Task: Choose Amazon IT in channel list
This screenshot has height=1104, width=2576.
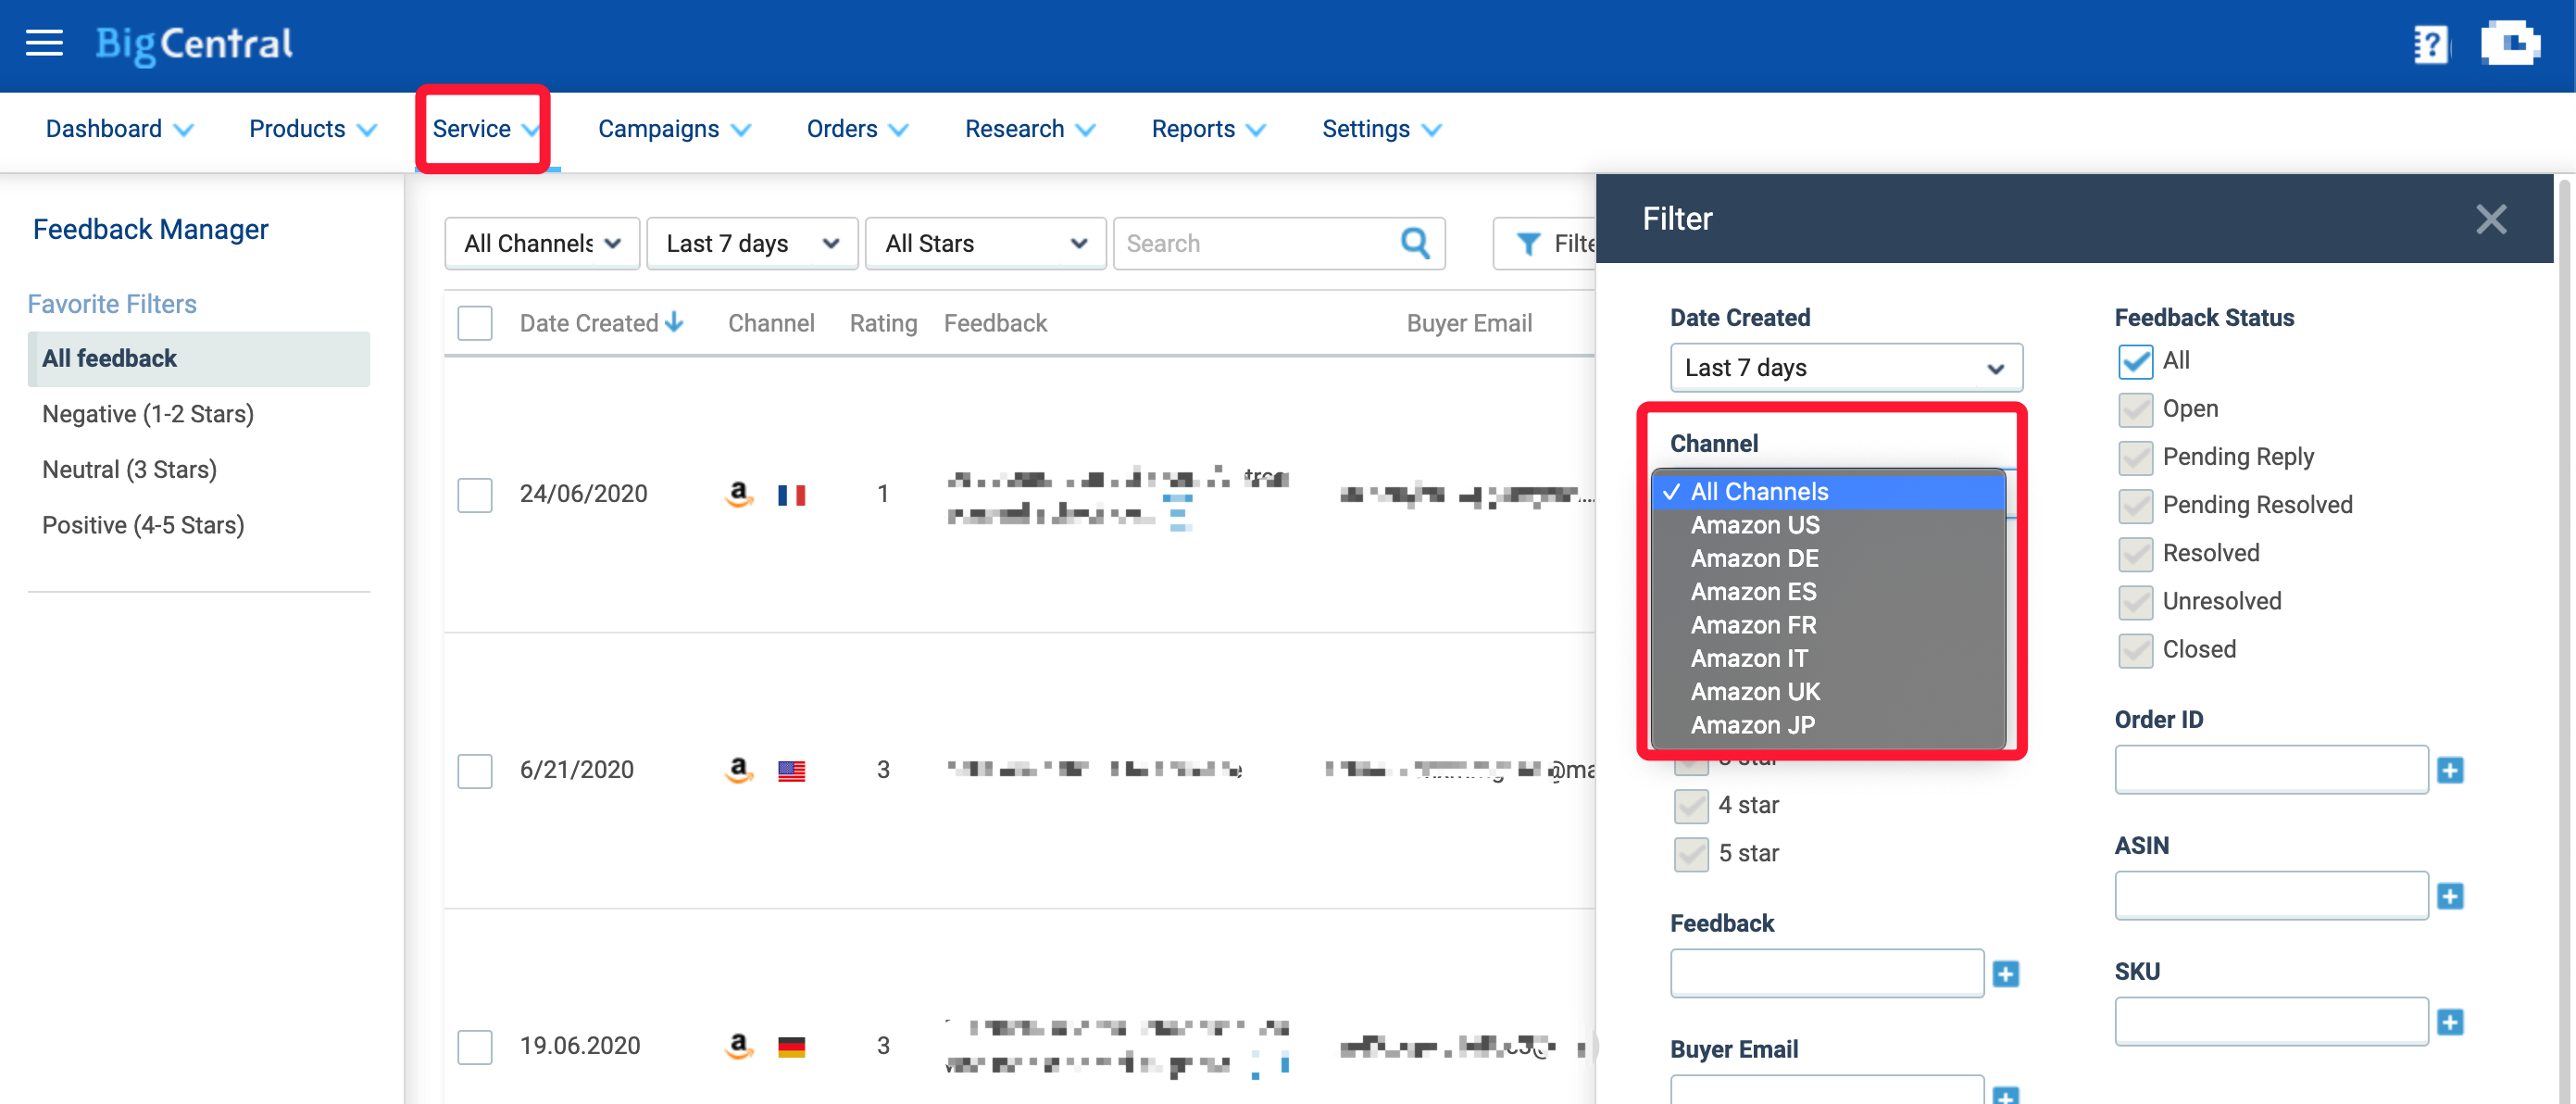Action: coord(1828,658)
